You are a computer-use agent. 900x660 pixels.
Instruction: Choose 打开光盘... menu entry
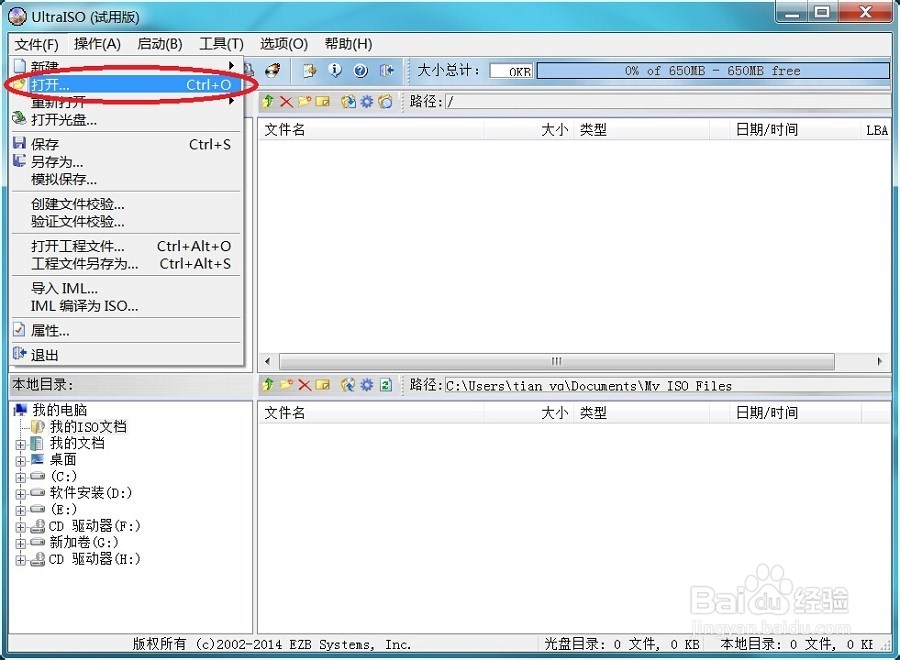pyautogui.click(x=126, y=120)
